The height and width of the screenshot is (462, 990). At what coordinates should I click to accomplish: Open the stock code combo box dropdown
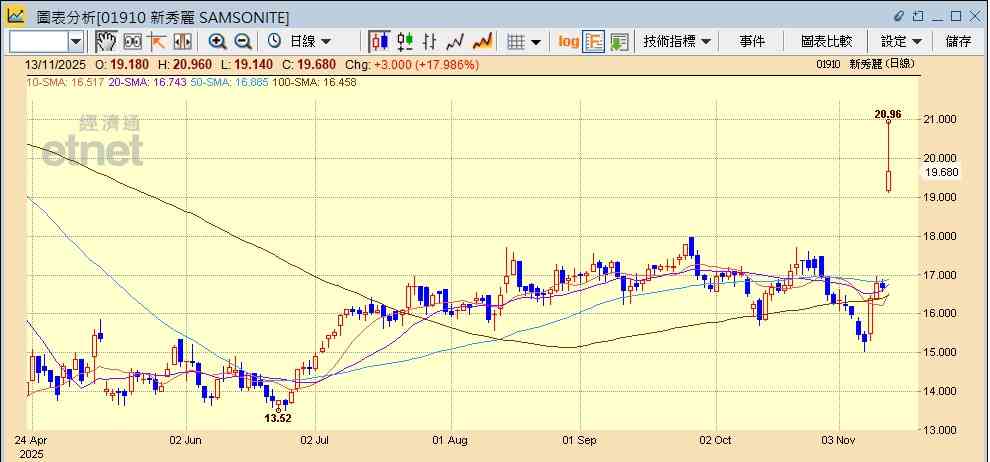[76, 41]
